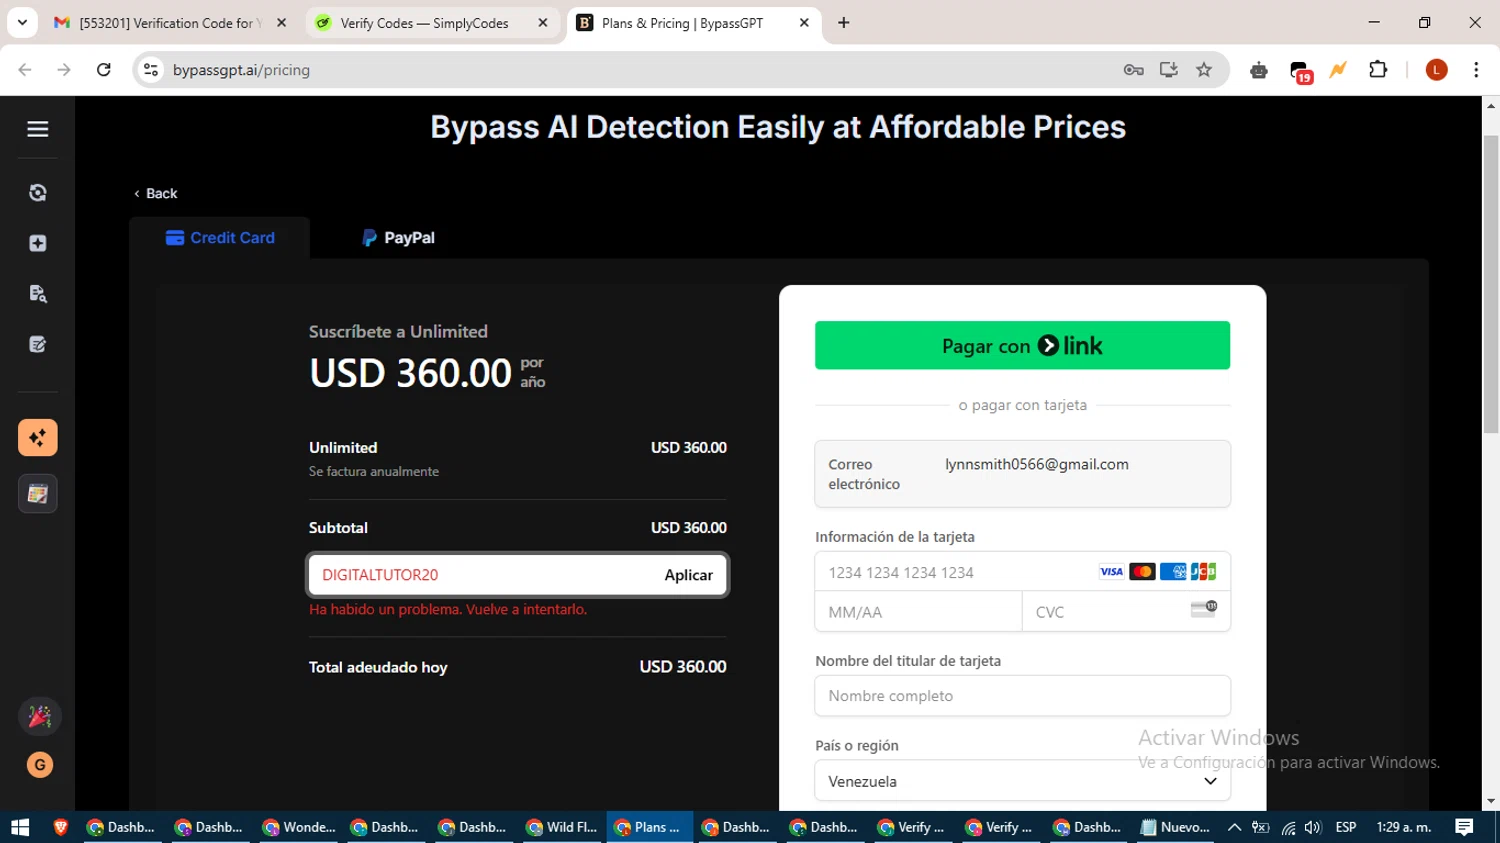This screenshot has width=1500, height=843.
Task: Click the Mastercard logo
Action: tap(1142, 572)
